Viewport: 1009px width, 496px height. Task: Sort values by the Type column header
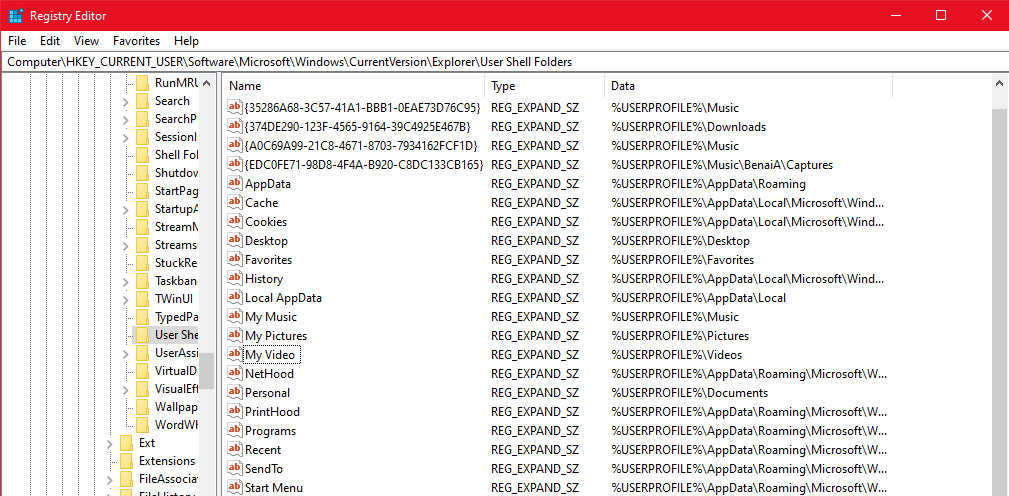click(544, 86)
